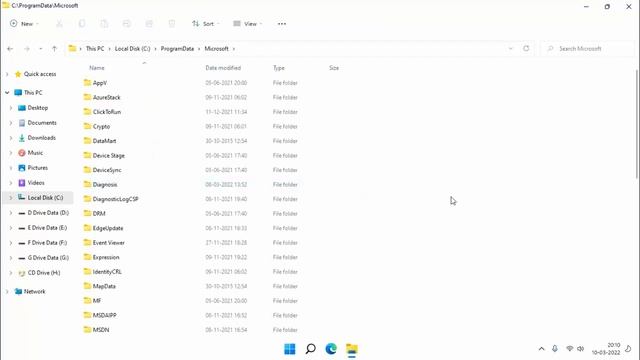The image size is (640, 360).
Task: Sort by the Type column header
Action: 279,68
